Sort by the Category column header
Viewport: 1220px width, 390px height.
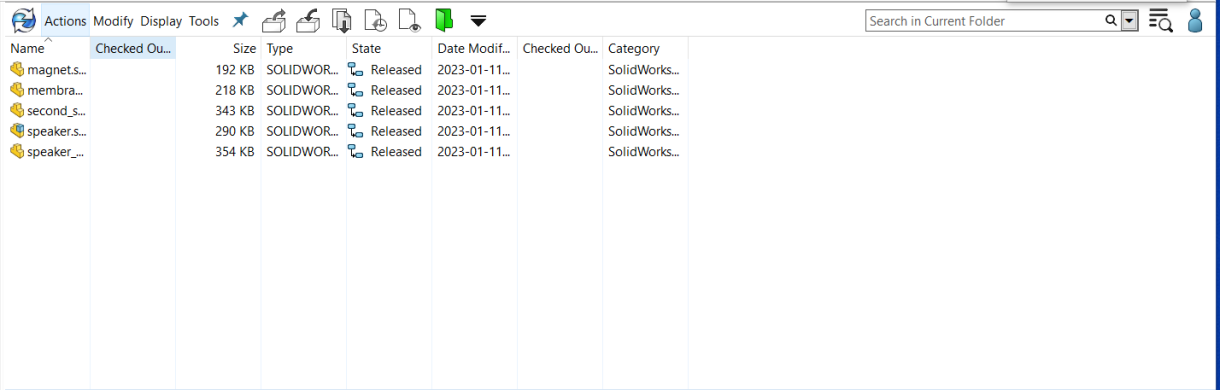coord(645,48)
